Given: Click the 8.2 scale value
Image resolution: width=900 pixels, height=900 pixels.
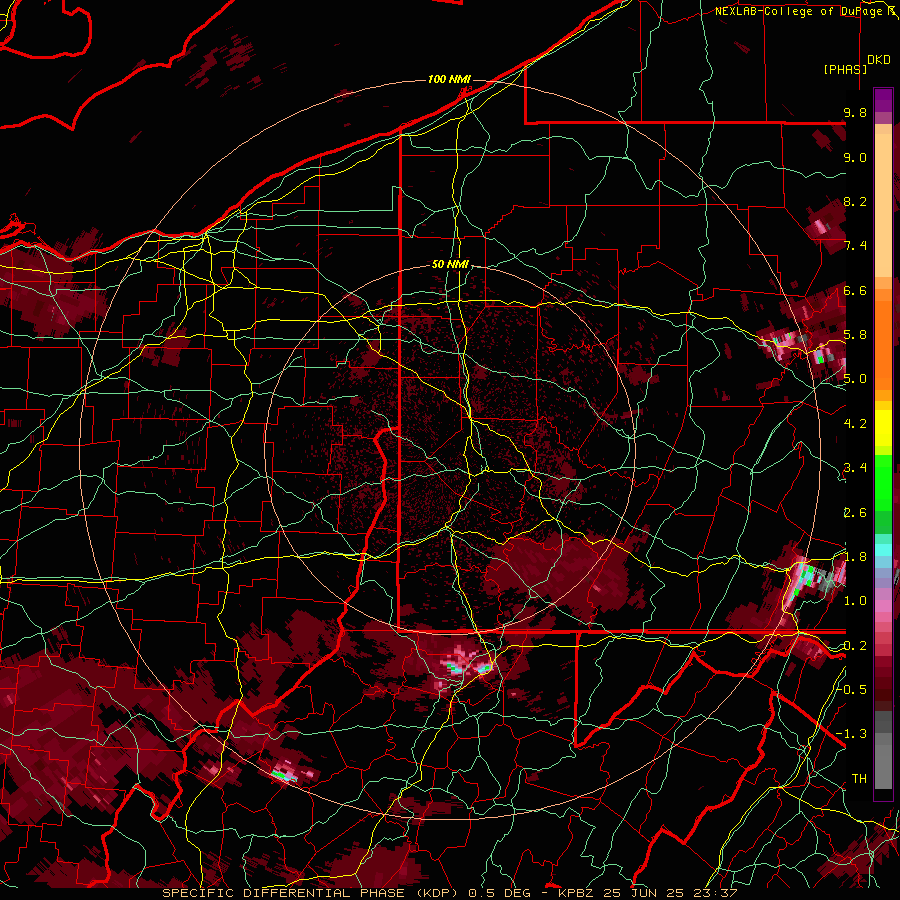Looking at the screenshot, I should (855, 202).
